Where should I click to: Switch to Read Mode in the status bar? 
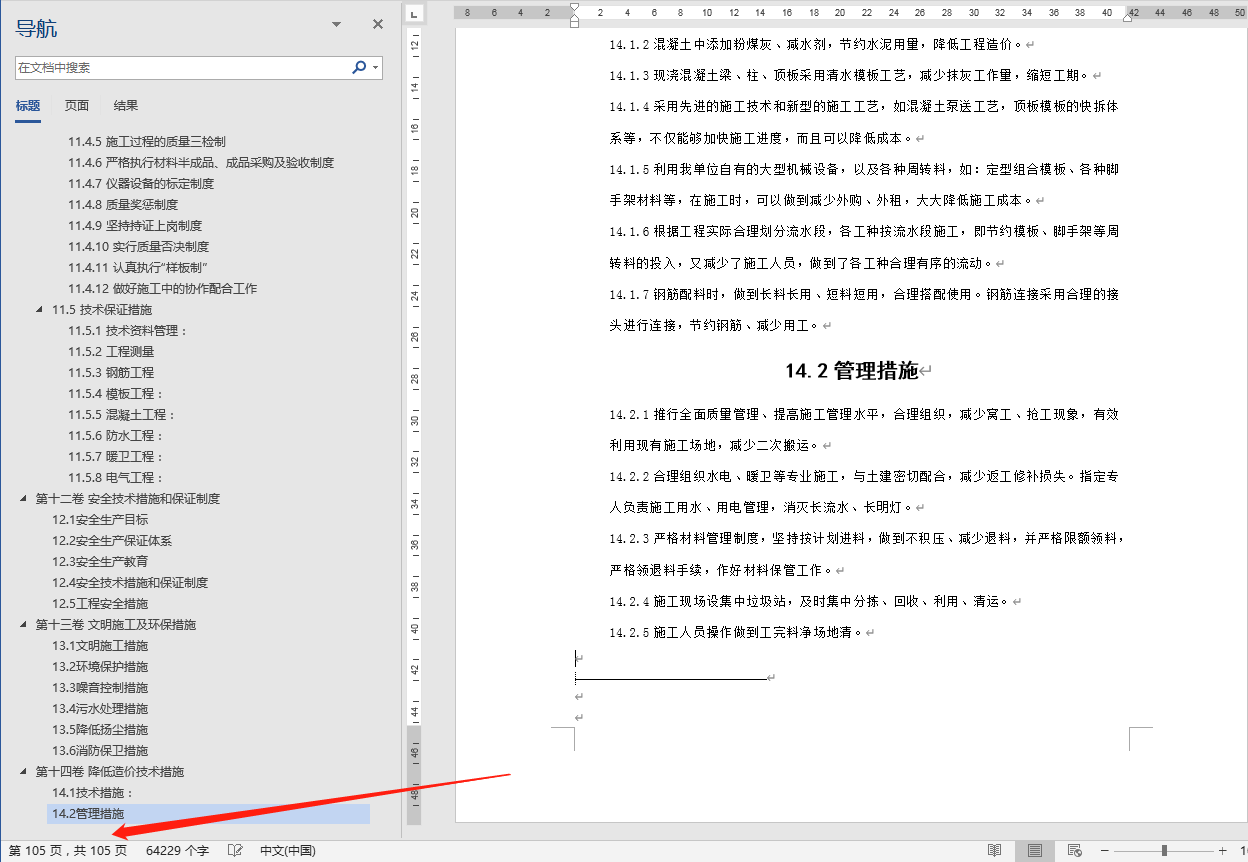[995, 850]
